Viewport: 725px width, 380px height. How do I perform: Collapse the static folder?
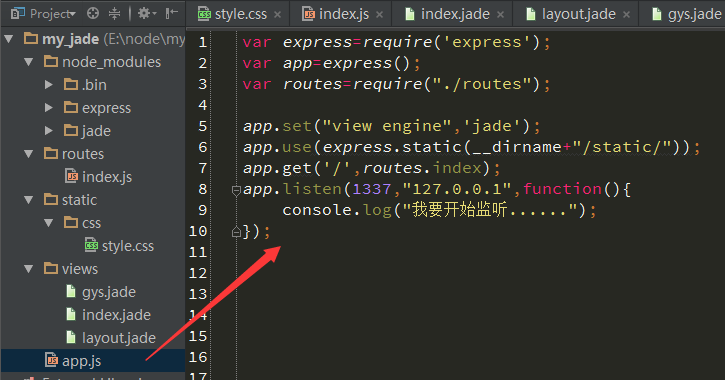tap(29, 200)
